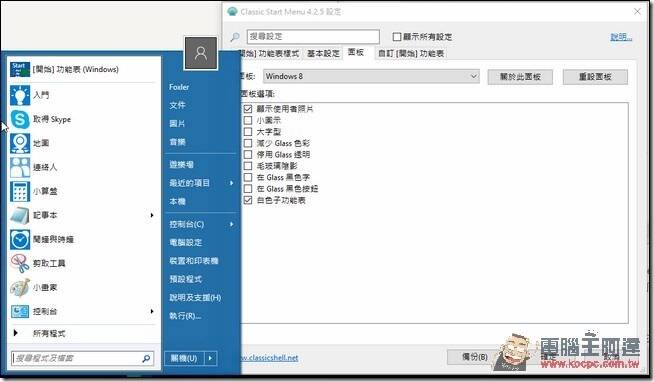The height and width of the screenshot is (382, 654).
Task: Open the Paint palette icon
Action: pyautogui.click(x=20, y=288)
